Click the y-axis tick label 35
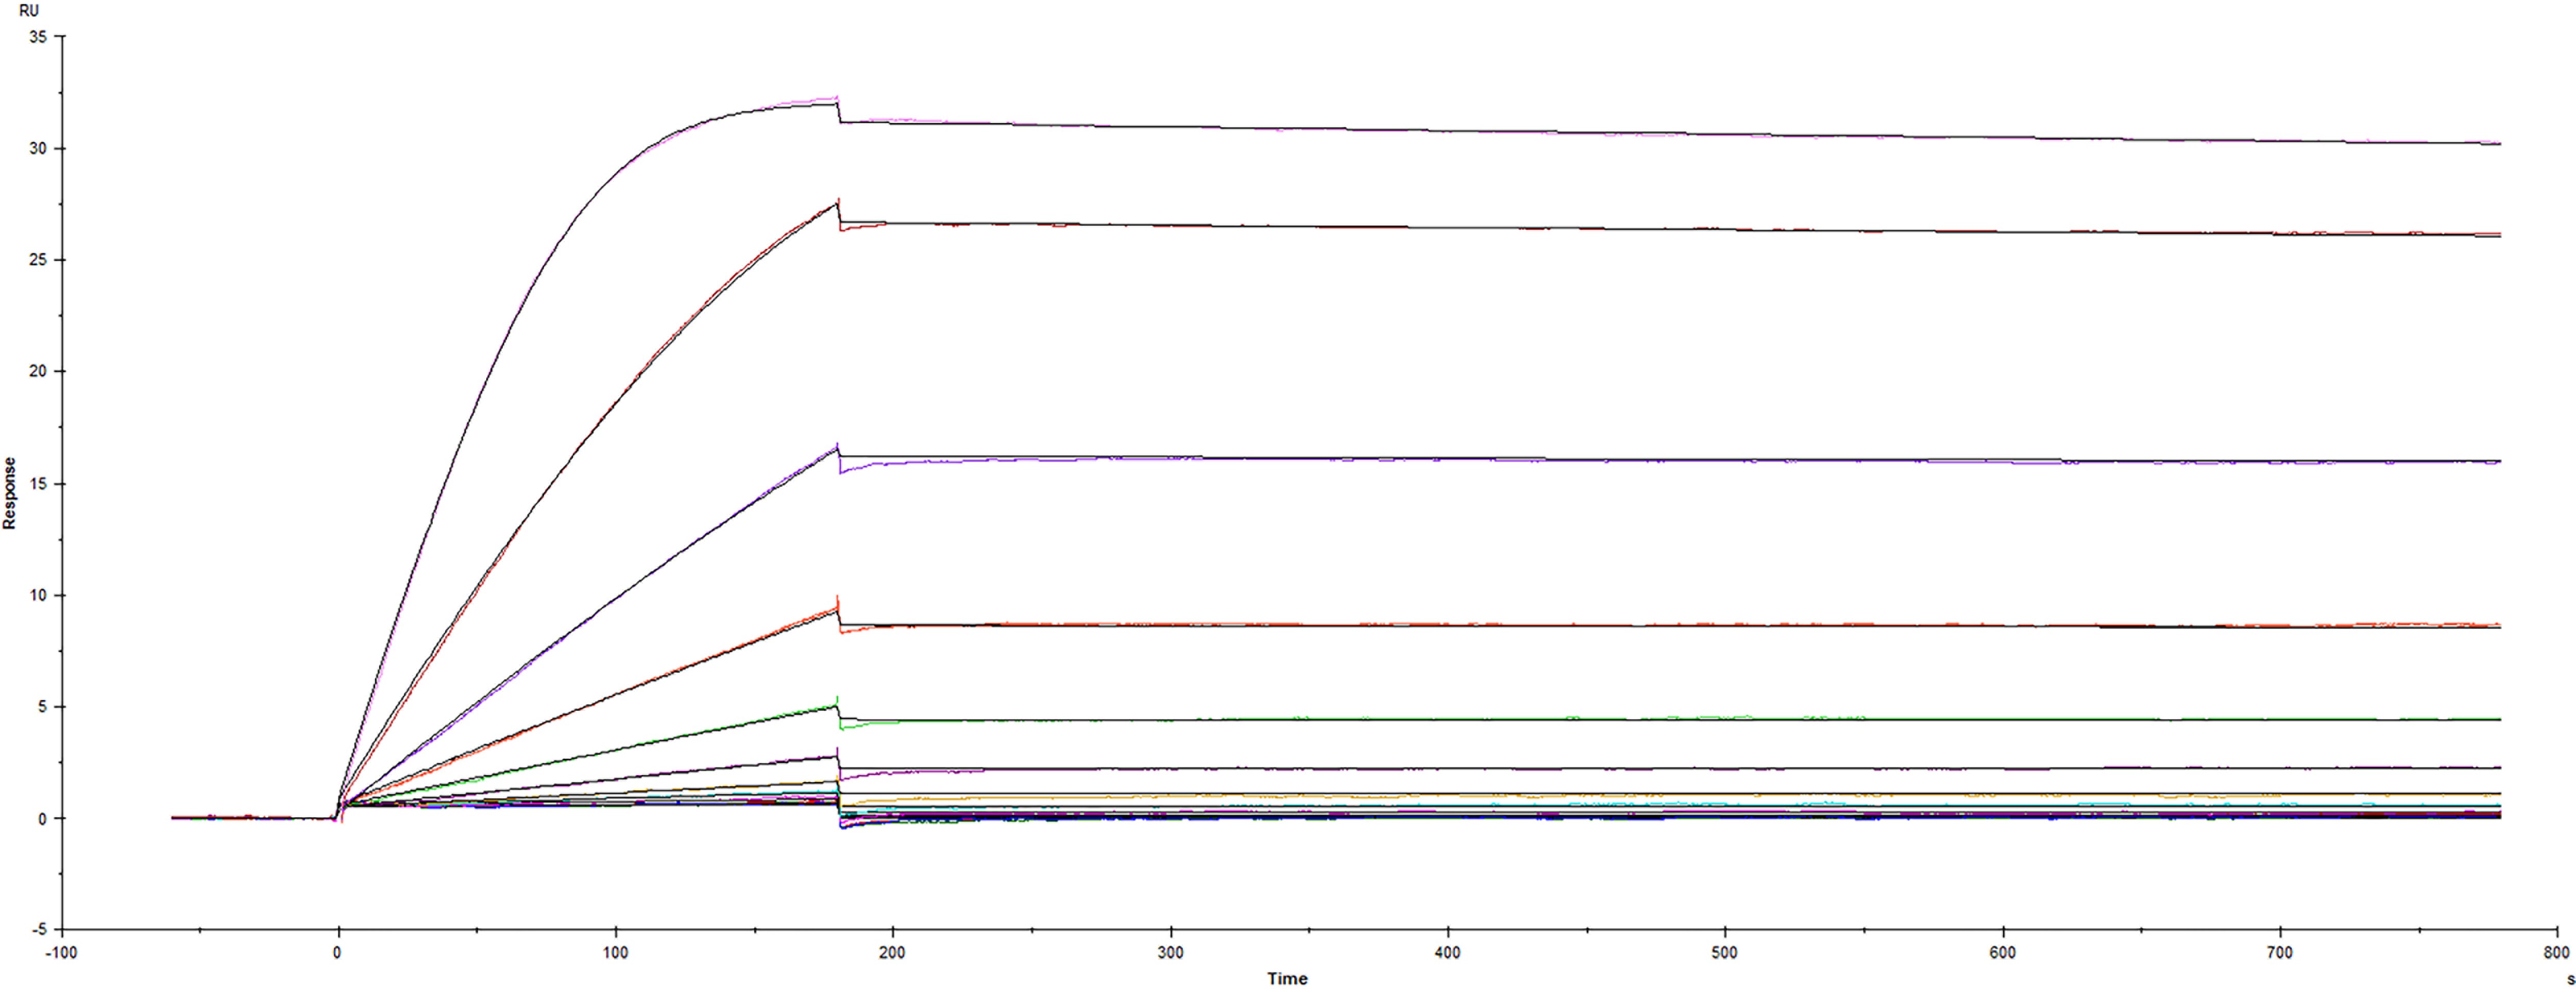Image resolution: width=2576 pixels, height=989 pixels. (x=38, y=37)
